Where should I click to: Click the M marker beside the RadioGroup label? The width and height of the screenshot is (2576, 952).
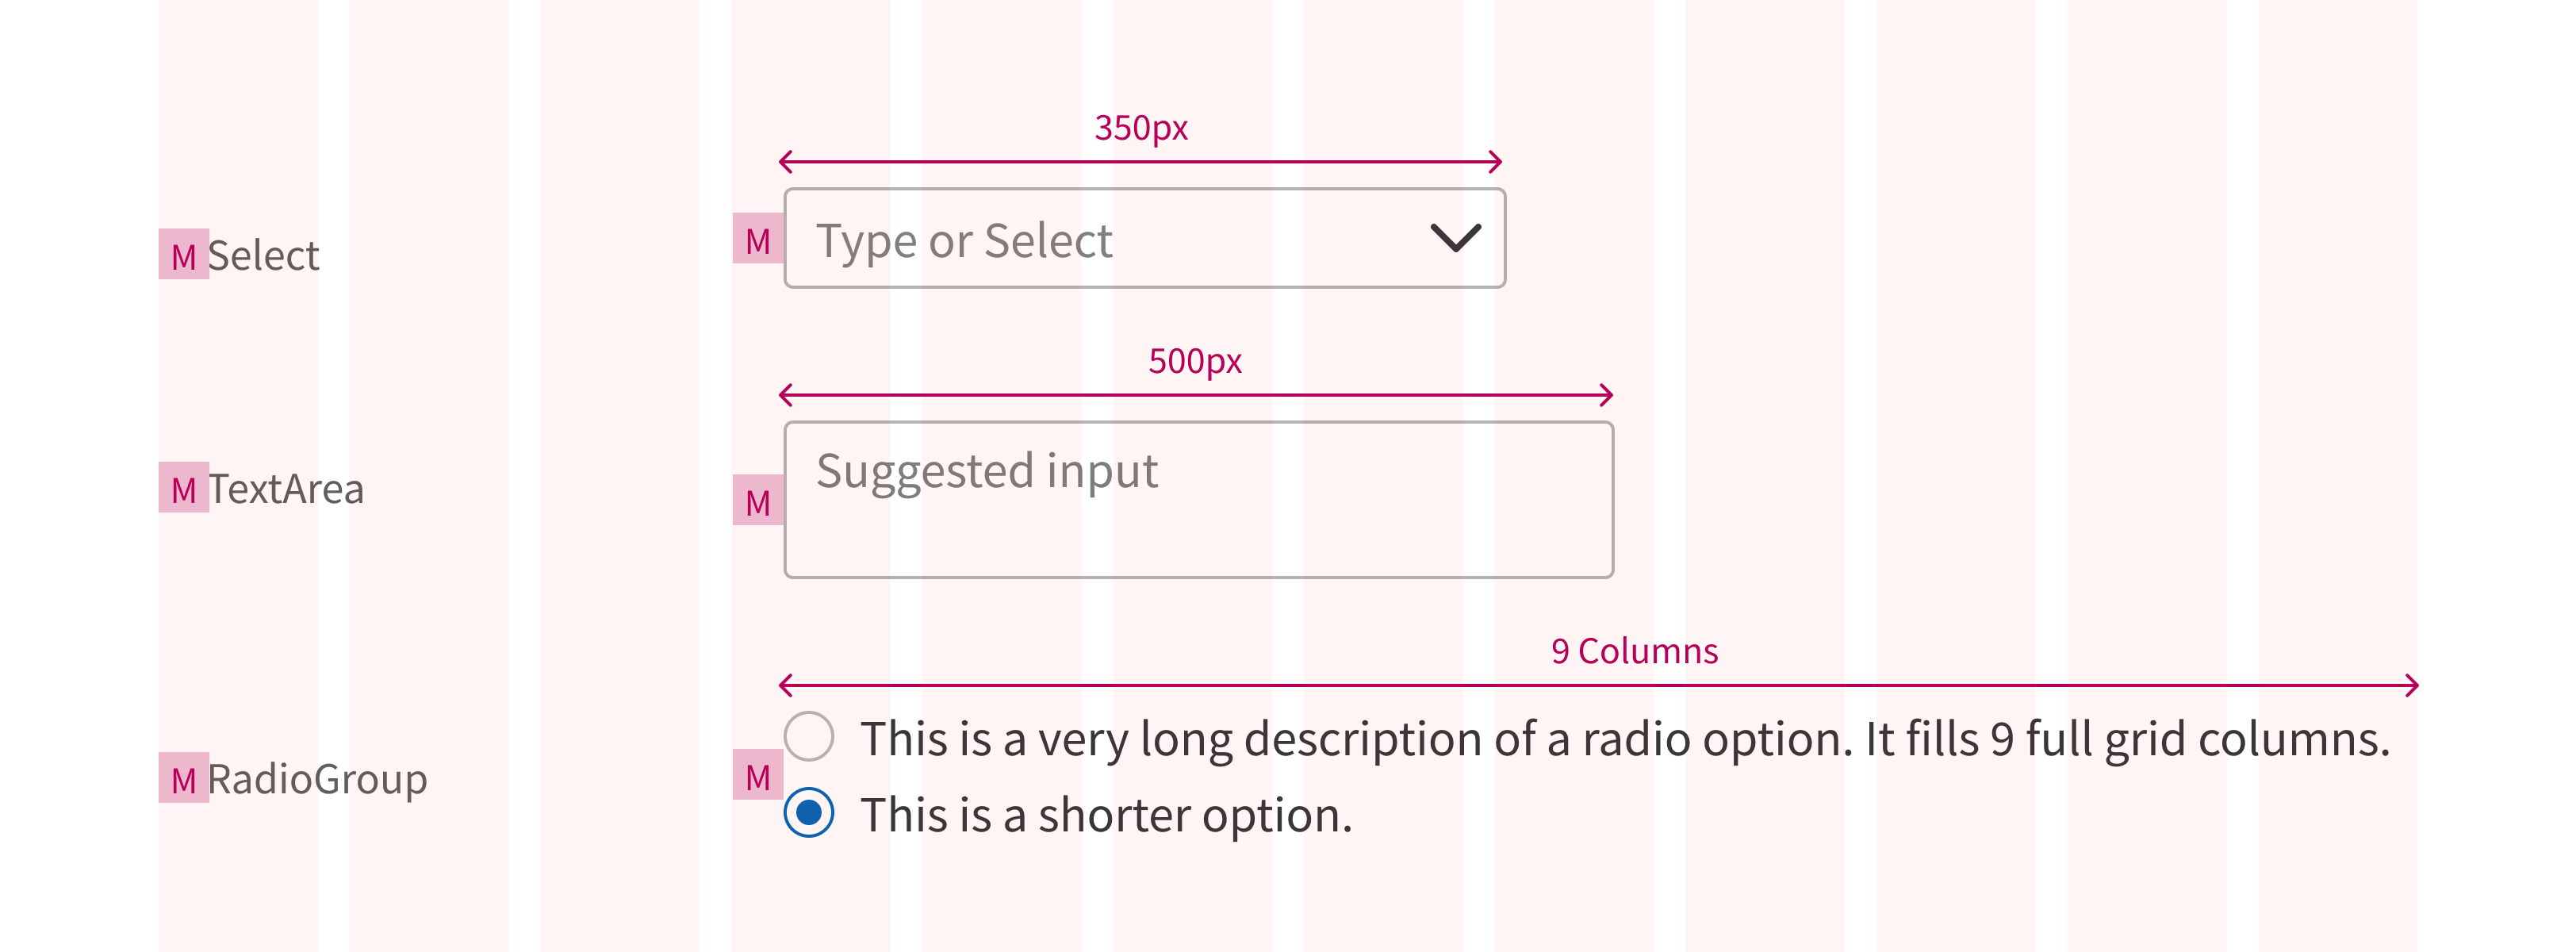coord(184,778)
